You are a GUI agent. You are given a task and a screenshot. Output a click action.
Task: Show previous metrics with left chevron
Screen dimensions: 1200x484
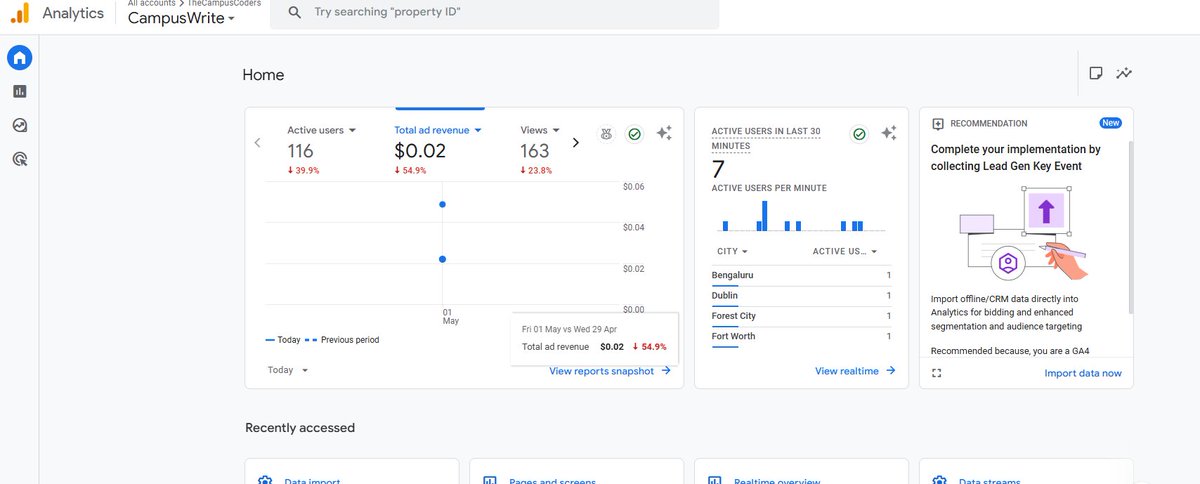tap(257, 143)
